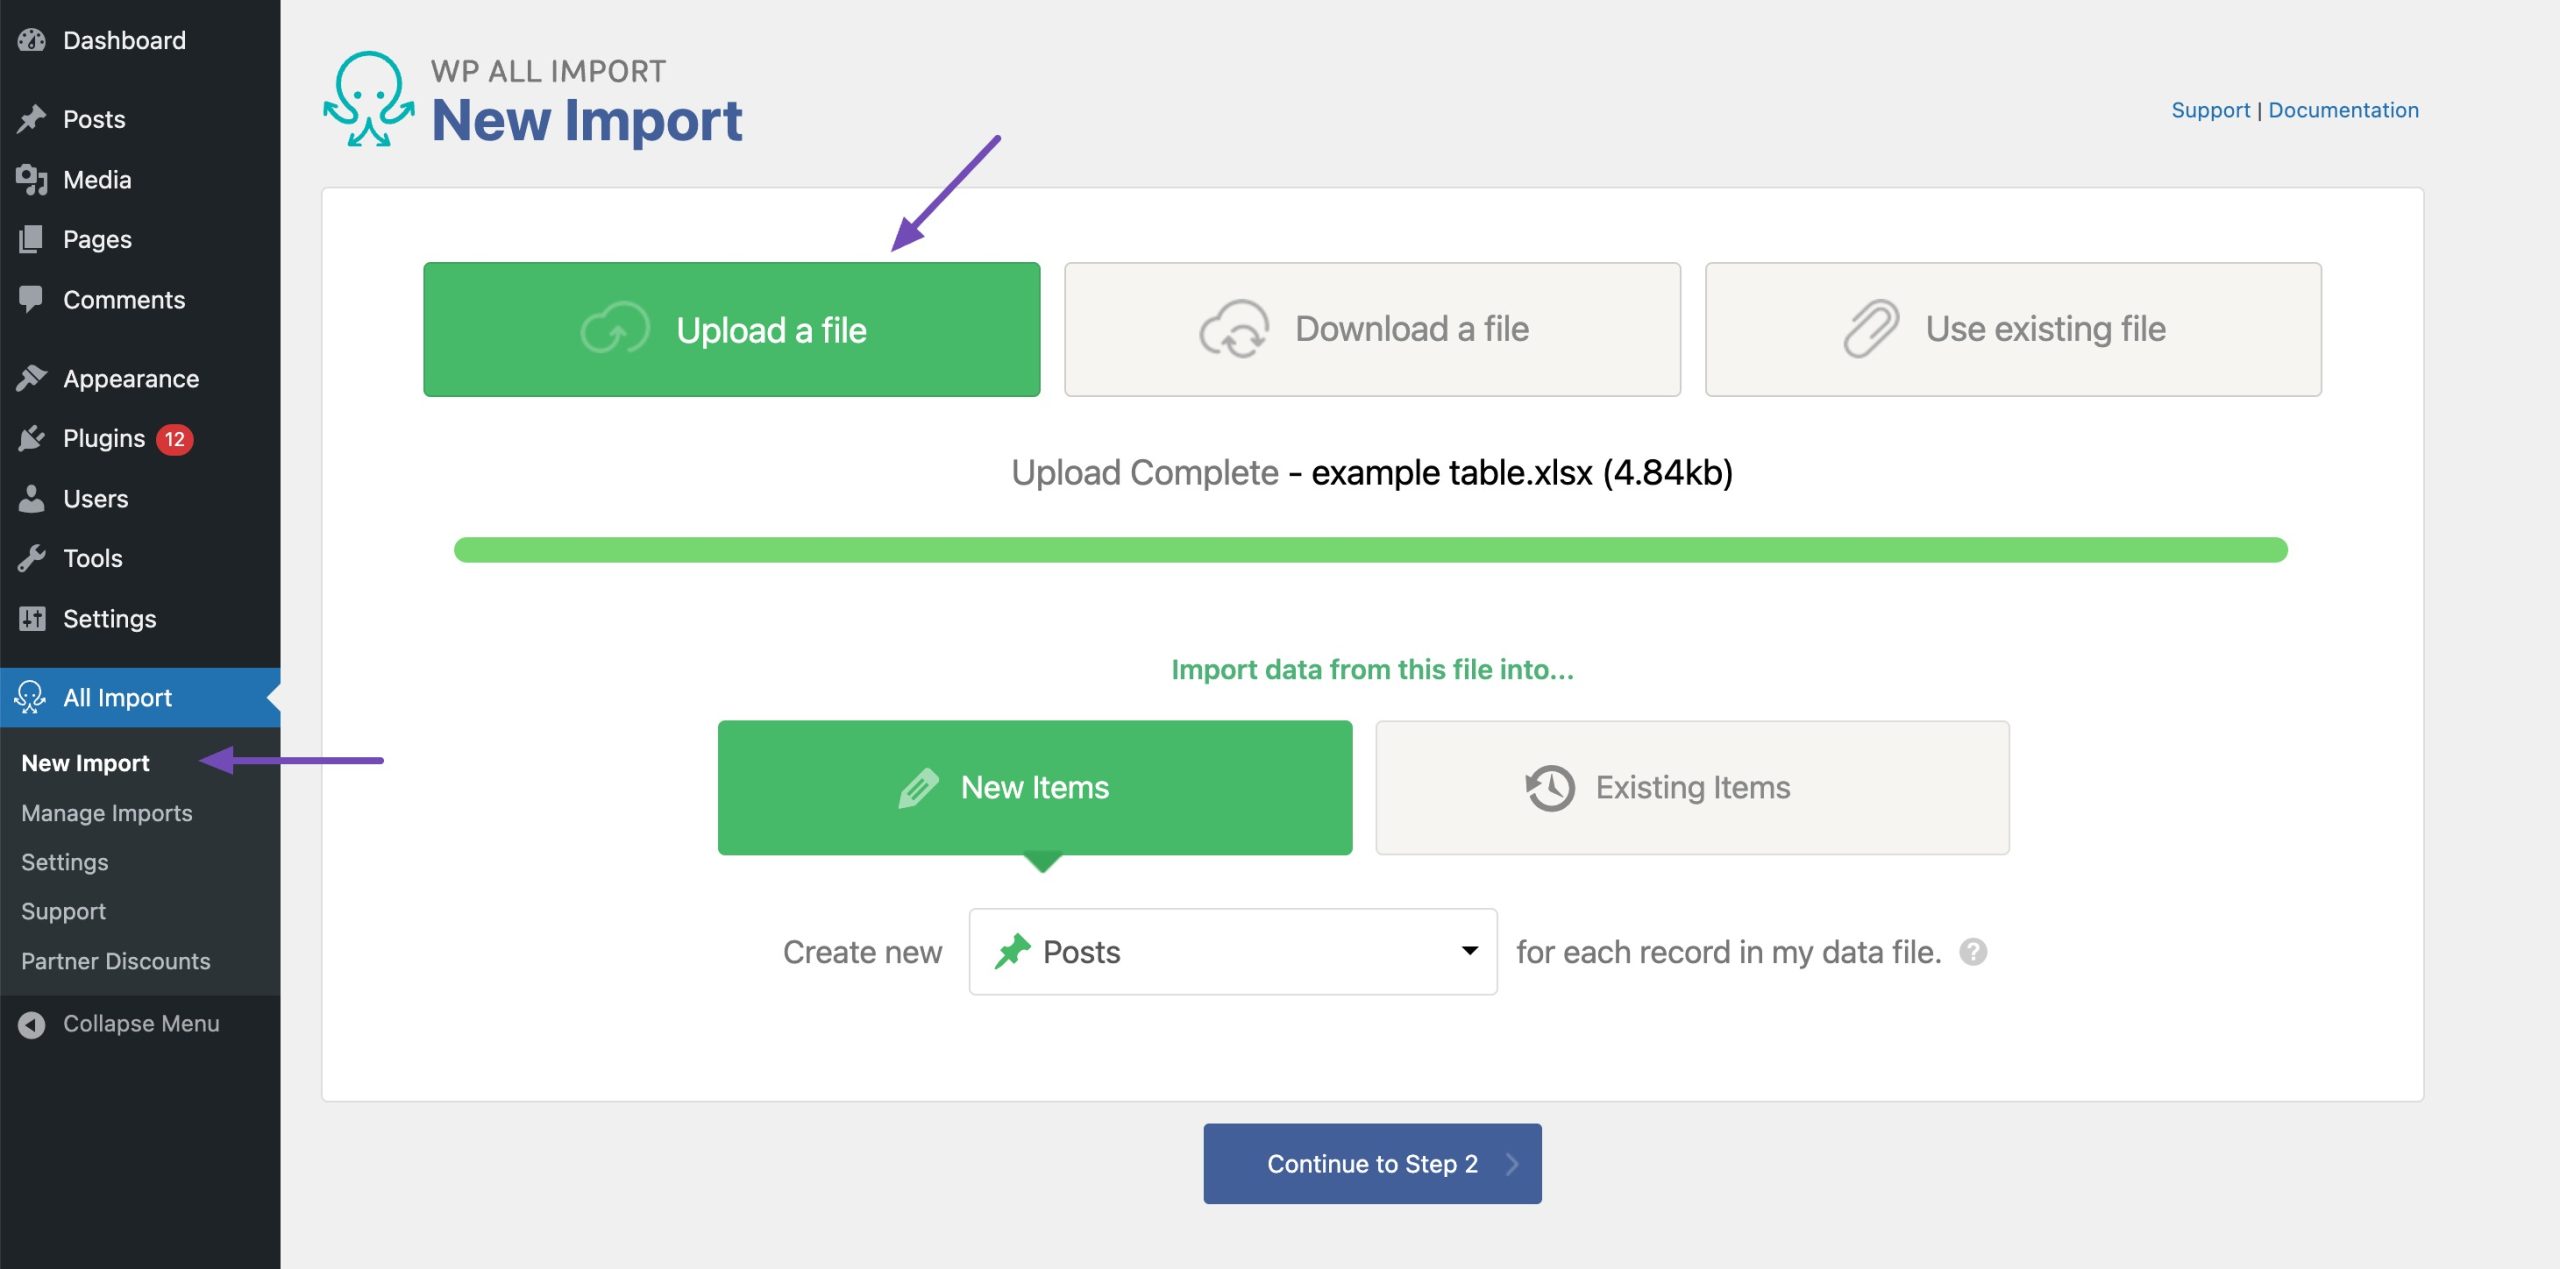Viewport: 2560px width, 1269px height.
Task: Open All Import menu item
Action: click(x=140, y=697)
